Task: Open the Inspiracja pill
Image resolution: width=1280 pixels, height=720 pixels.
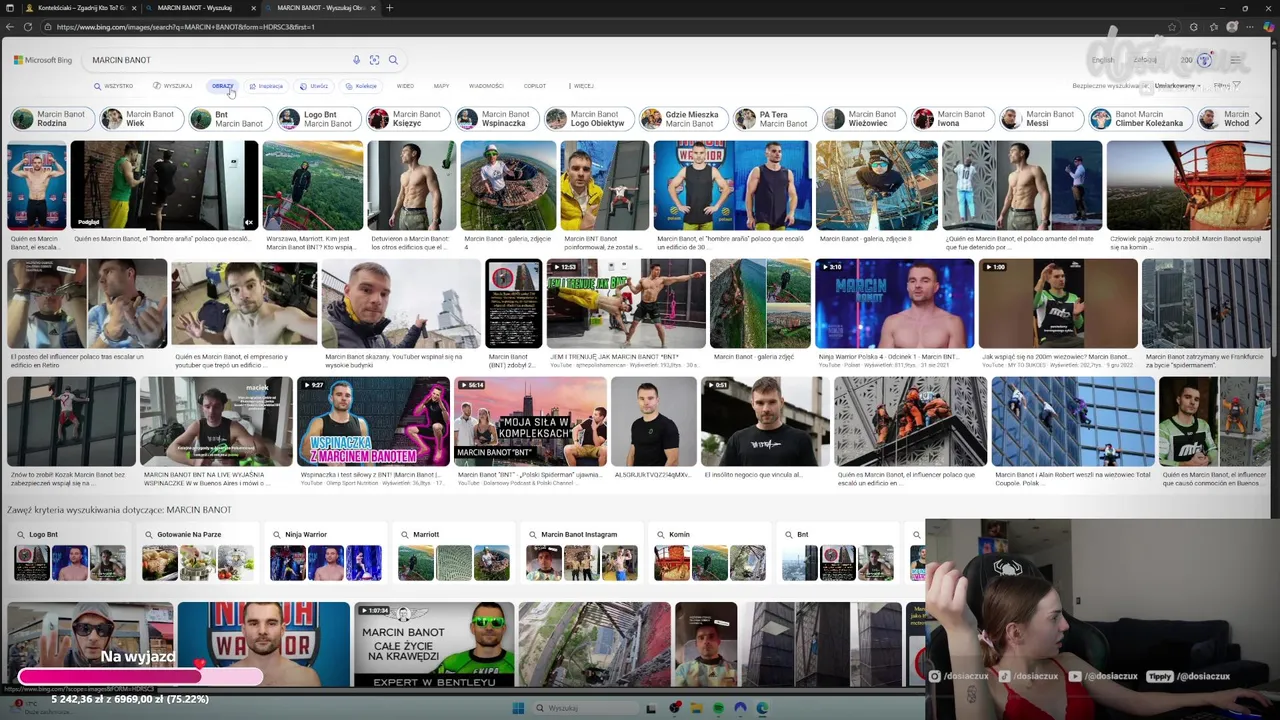Action: pos(267,86)
